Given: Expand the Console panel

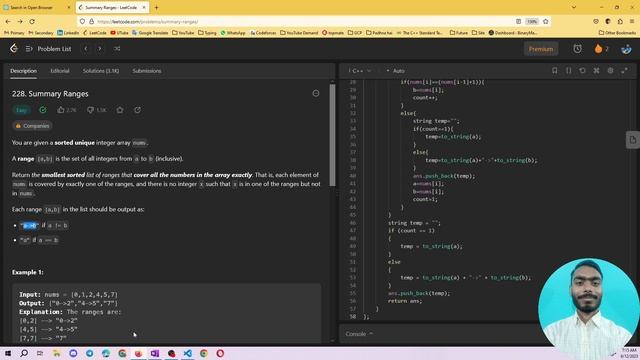Looking at the screenshot, I should point(359,334).
